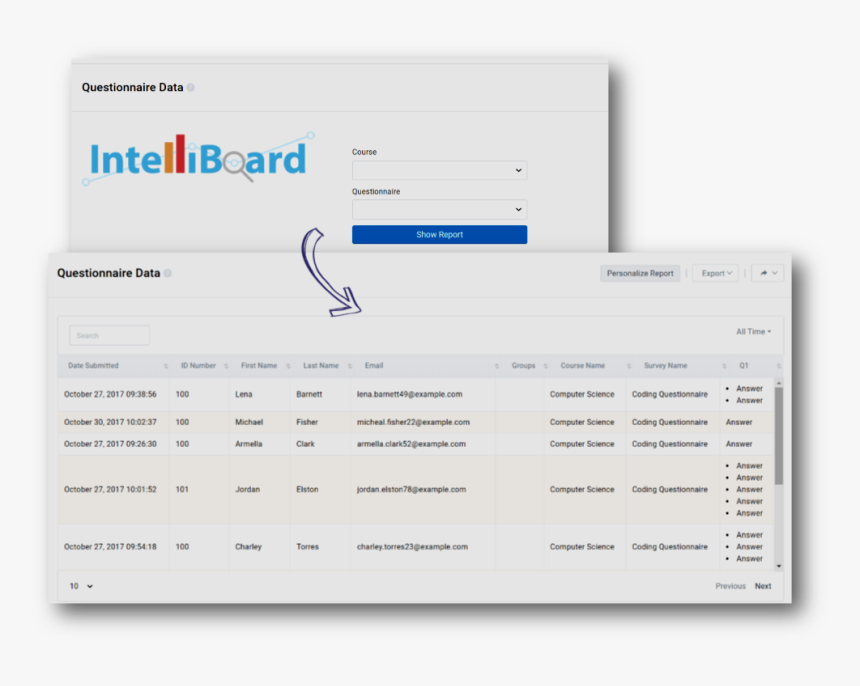Select micheal.fisher22@example.com email cell
Image resolution: width=860 pixels, height=686 pixels.
click(x=413, y=422)
